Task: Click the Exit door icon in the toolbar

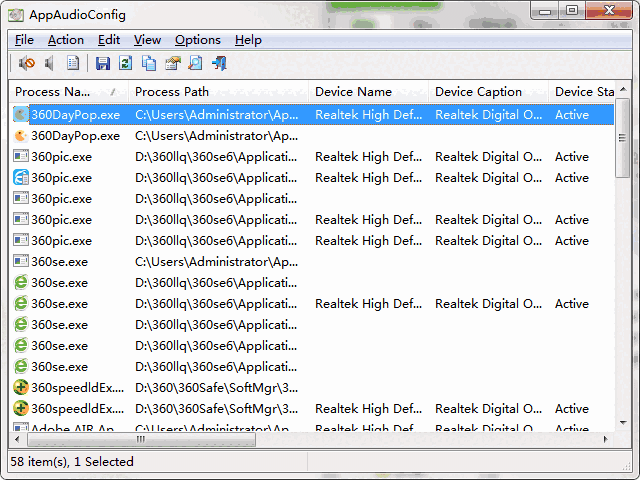Action: 219,63
